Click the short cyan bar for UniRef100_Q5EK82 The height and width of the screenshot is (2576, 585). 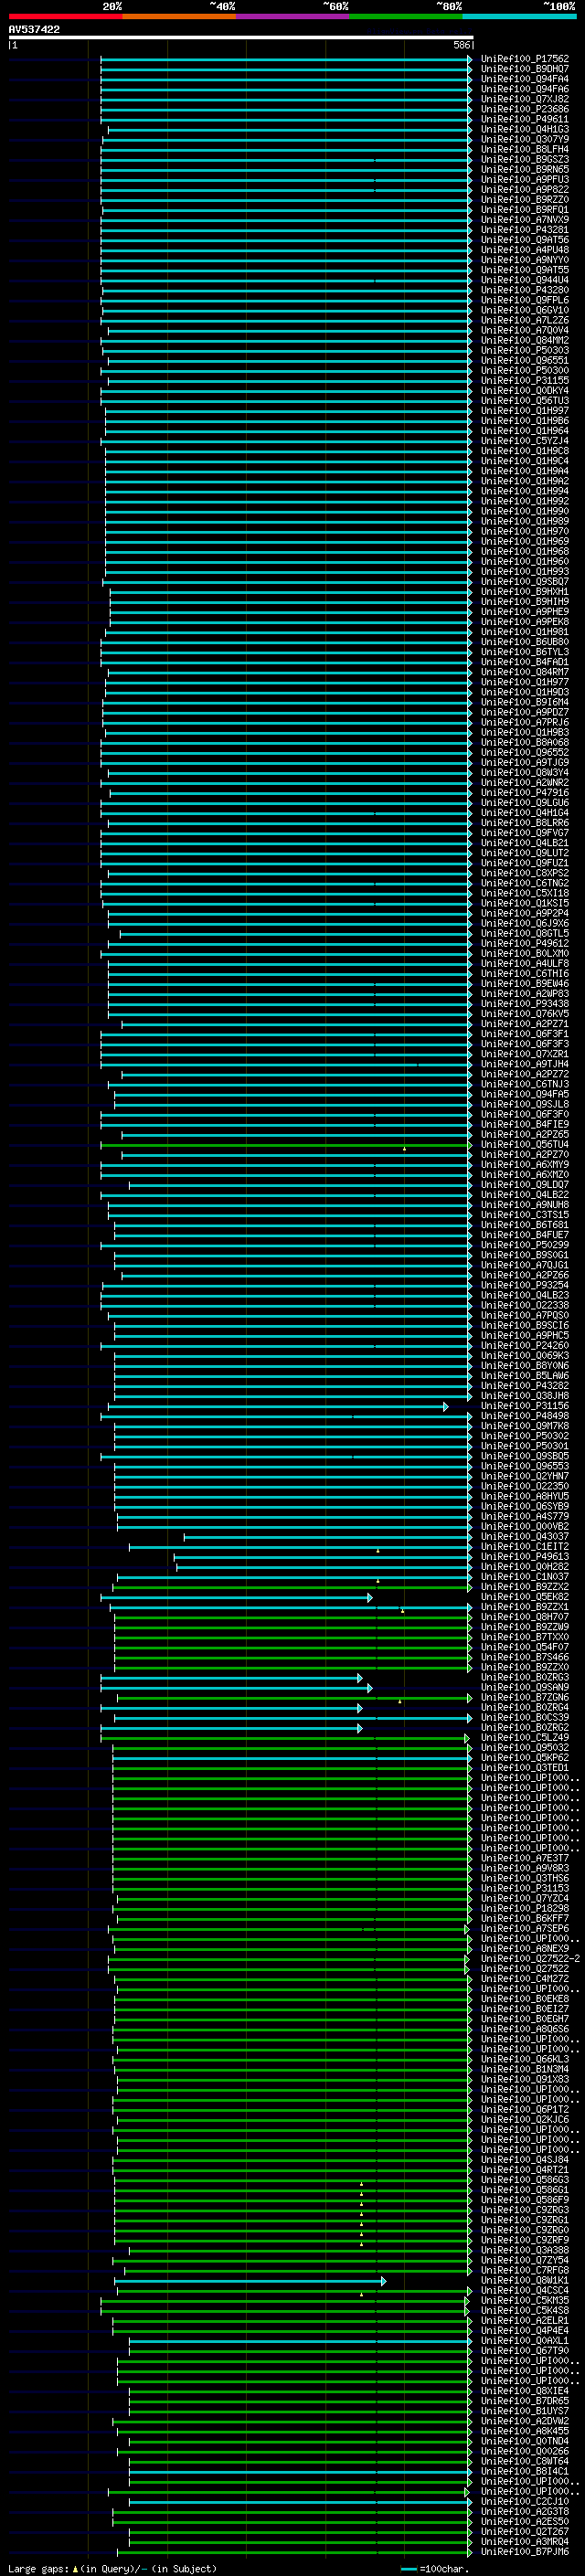tap(236, 1597)
